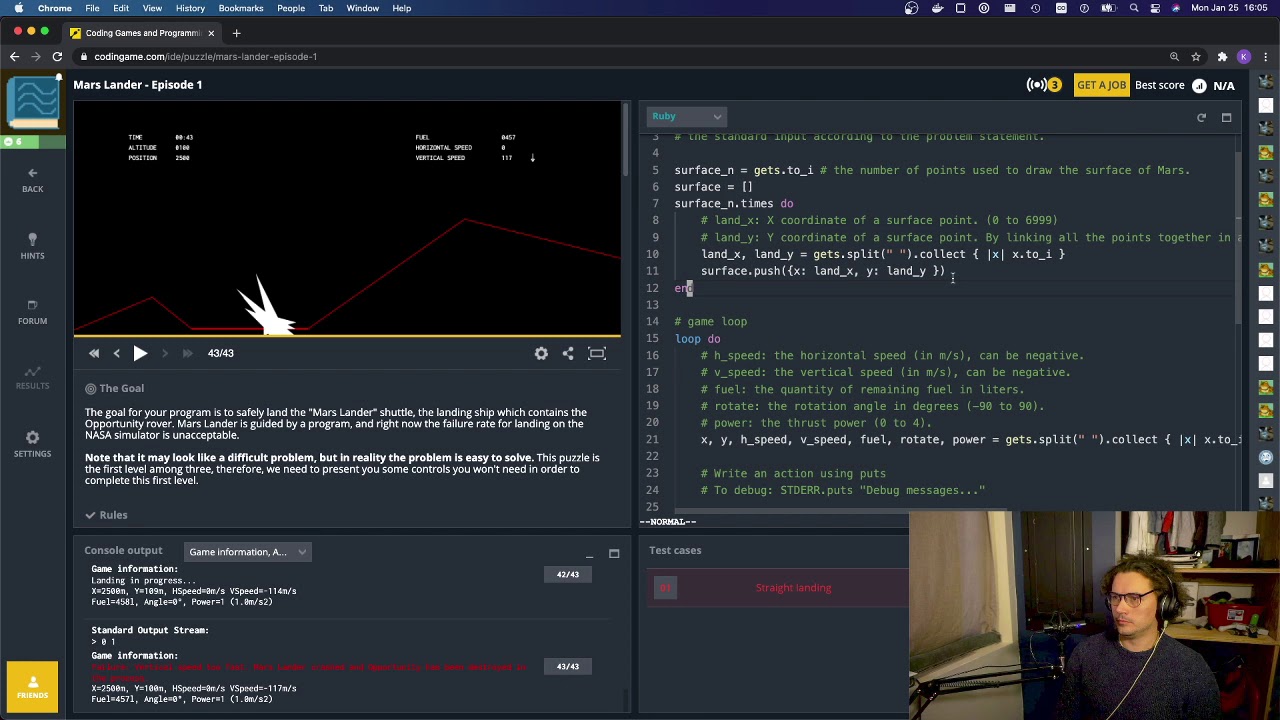Jump to console frame 43/43
The height and width of the screenshot is (720, 1280).
pyautogui.click(x=568, y=666)
